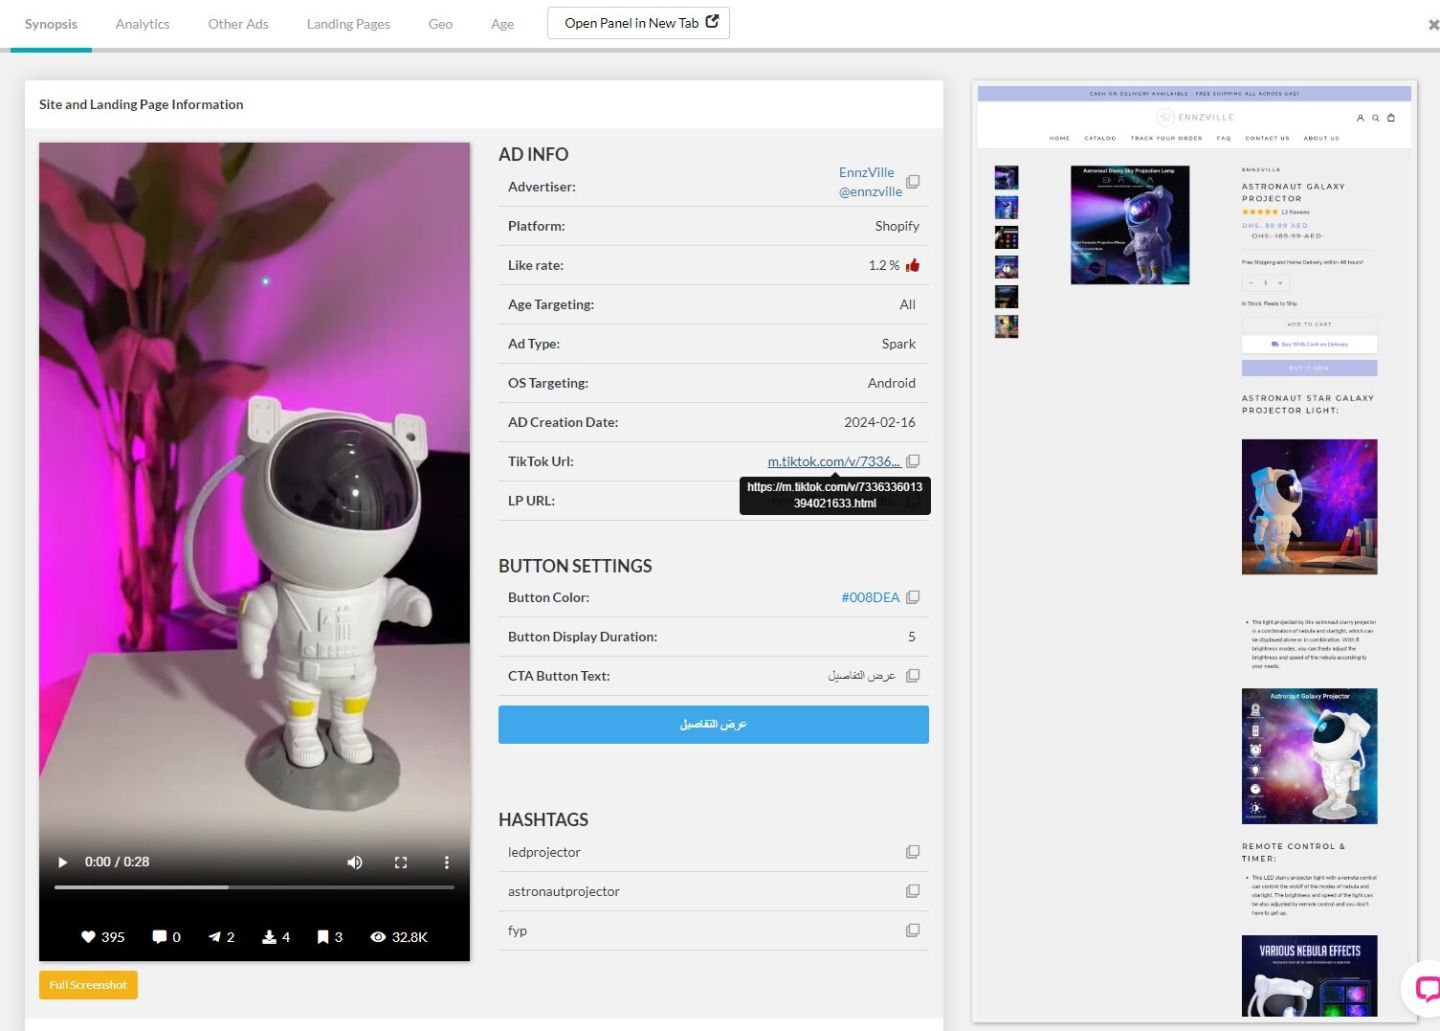1440x1031 pixels.
Task: Click Open Panel in New Tab
Action: tap(638, 23)
